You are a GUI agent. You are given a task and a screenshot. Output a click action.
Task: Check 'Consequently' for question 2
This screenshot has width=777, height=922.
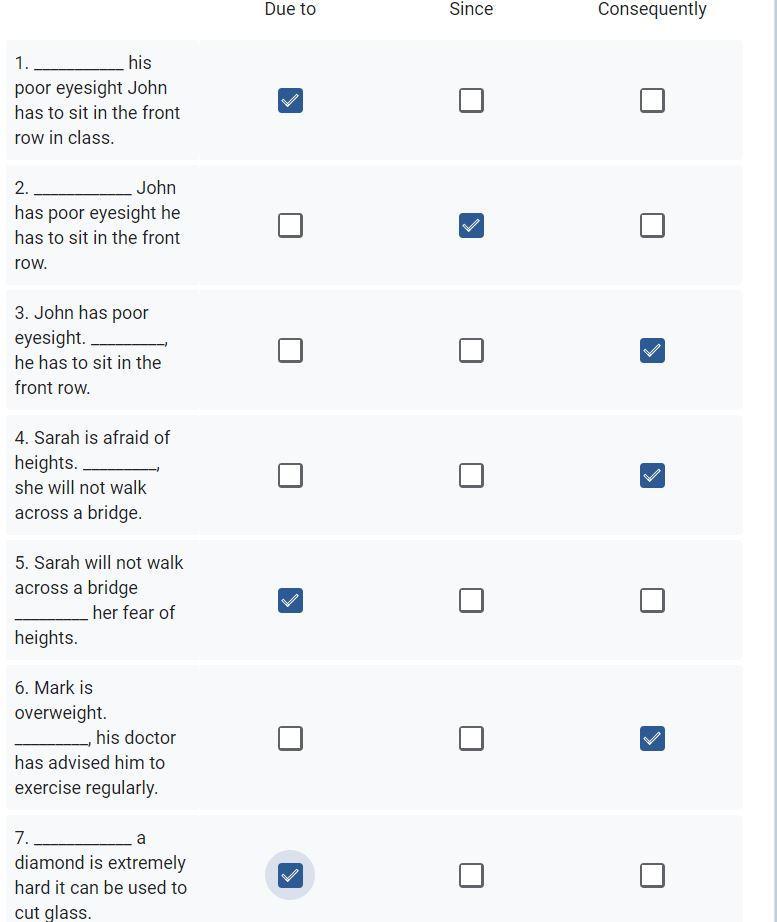point(652,225)
